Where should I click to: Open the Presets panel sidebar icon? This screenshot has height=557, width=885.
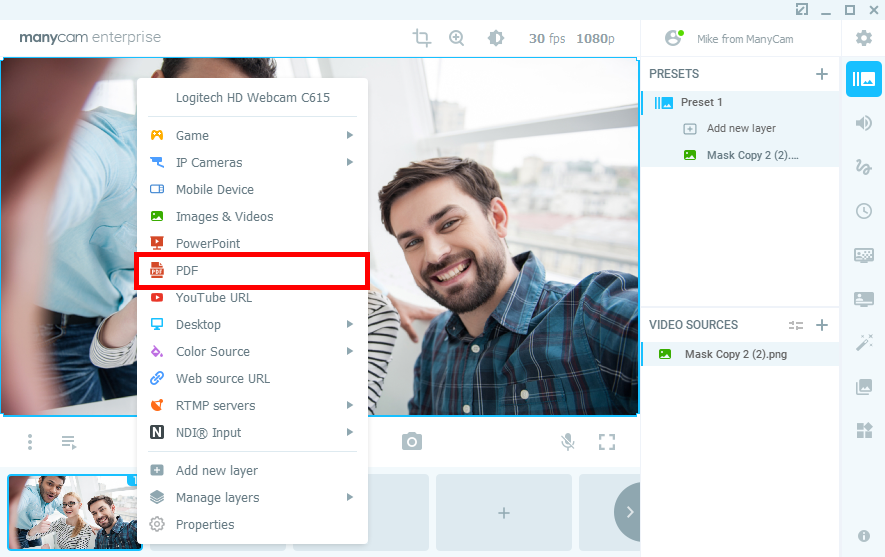point(864,79)
